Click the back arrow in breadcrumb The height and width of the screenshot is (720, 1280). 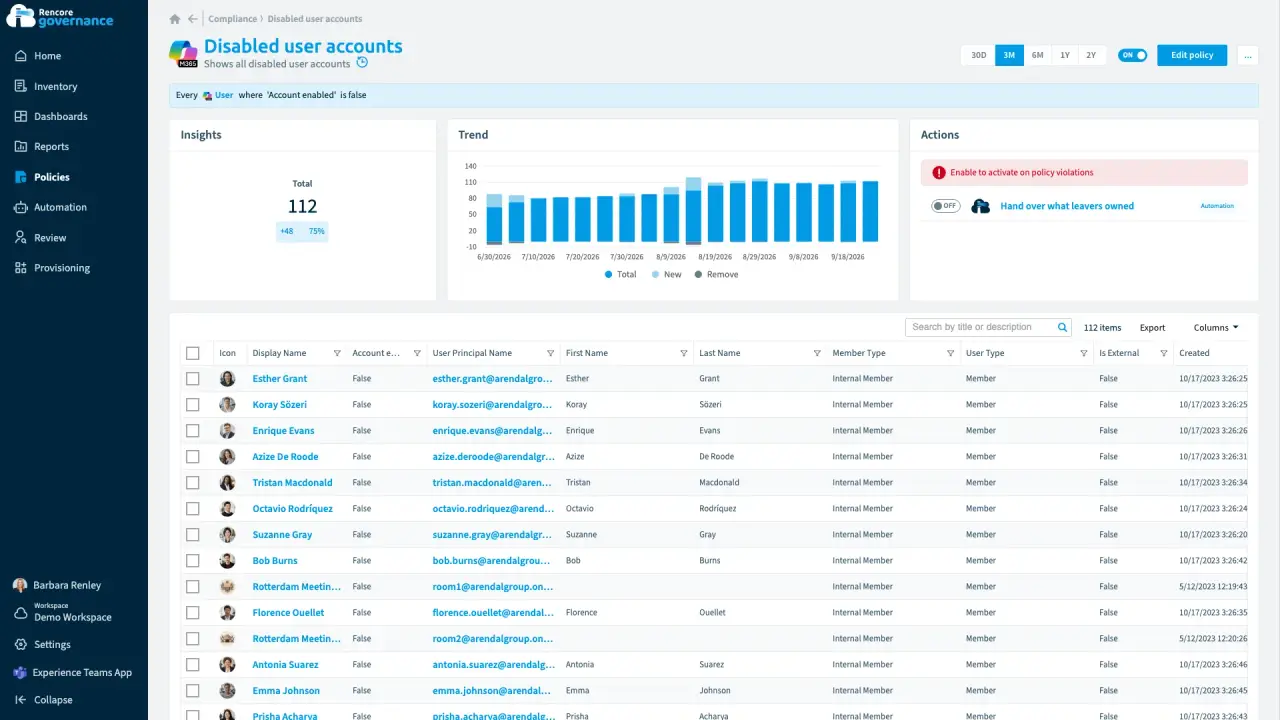[x=193, y=19]
